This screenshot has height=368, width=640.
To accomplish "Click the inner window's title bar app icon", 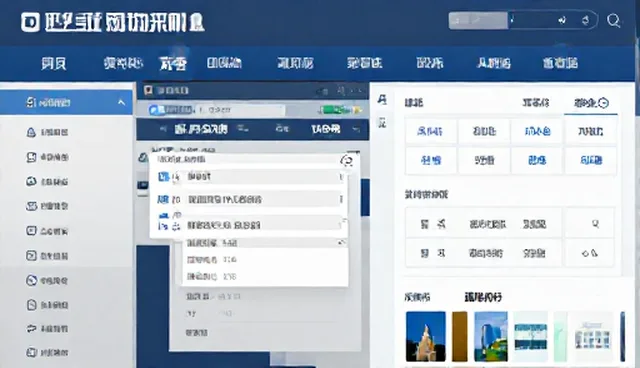I will tap(148, 90).
